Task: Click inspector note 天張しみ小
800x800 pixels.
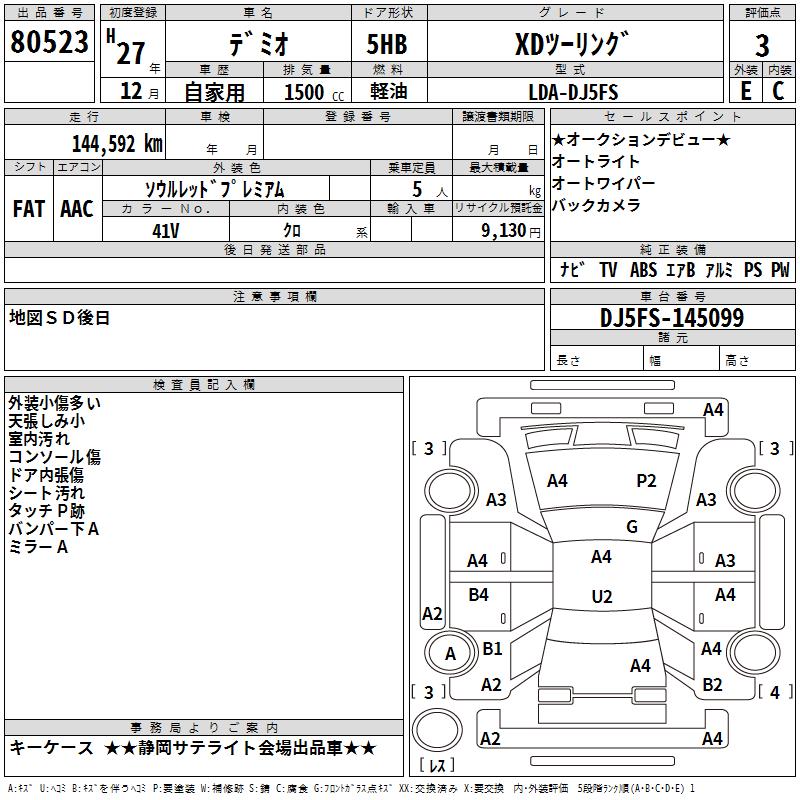Action: click(x=46, y=421)
